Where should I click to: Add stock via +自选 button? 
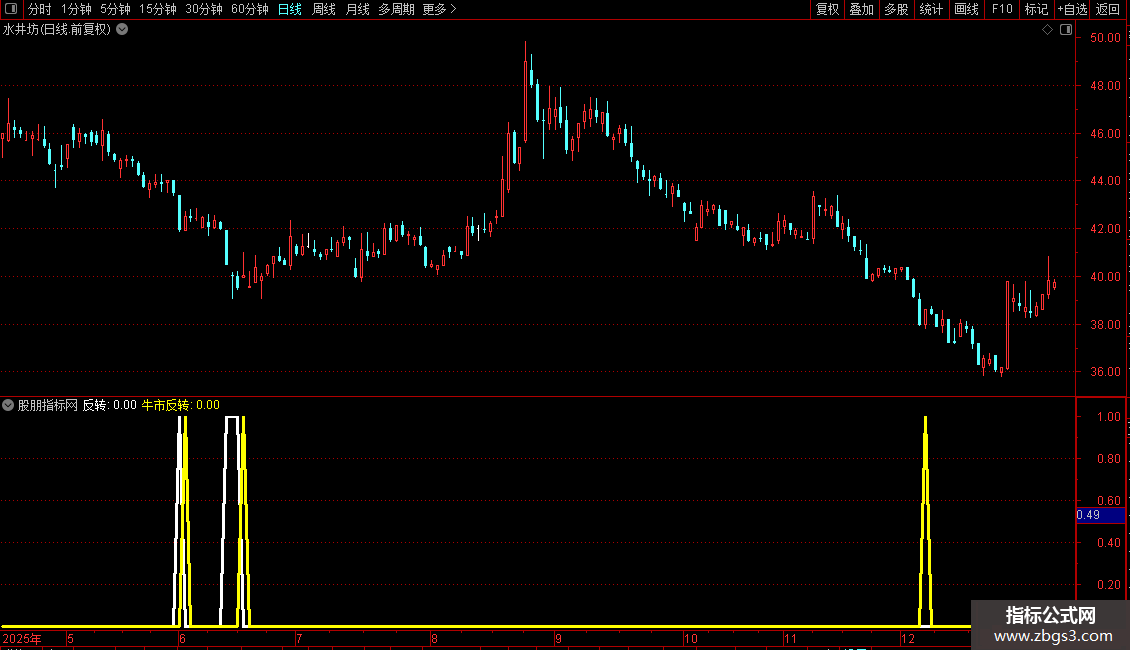click(1072, 9)
